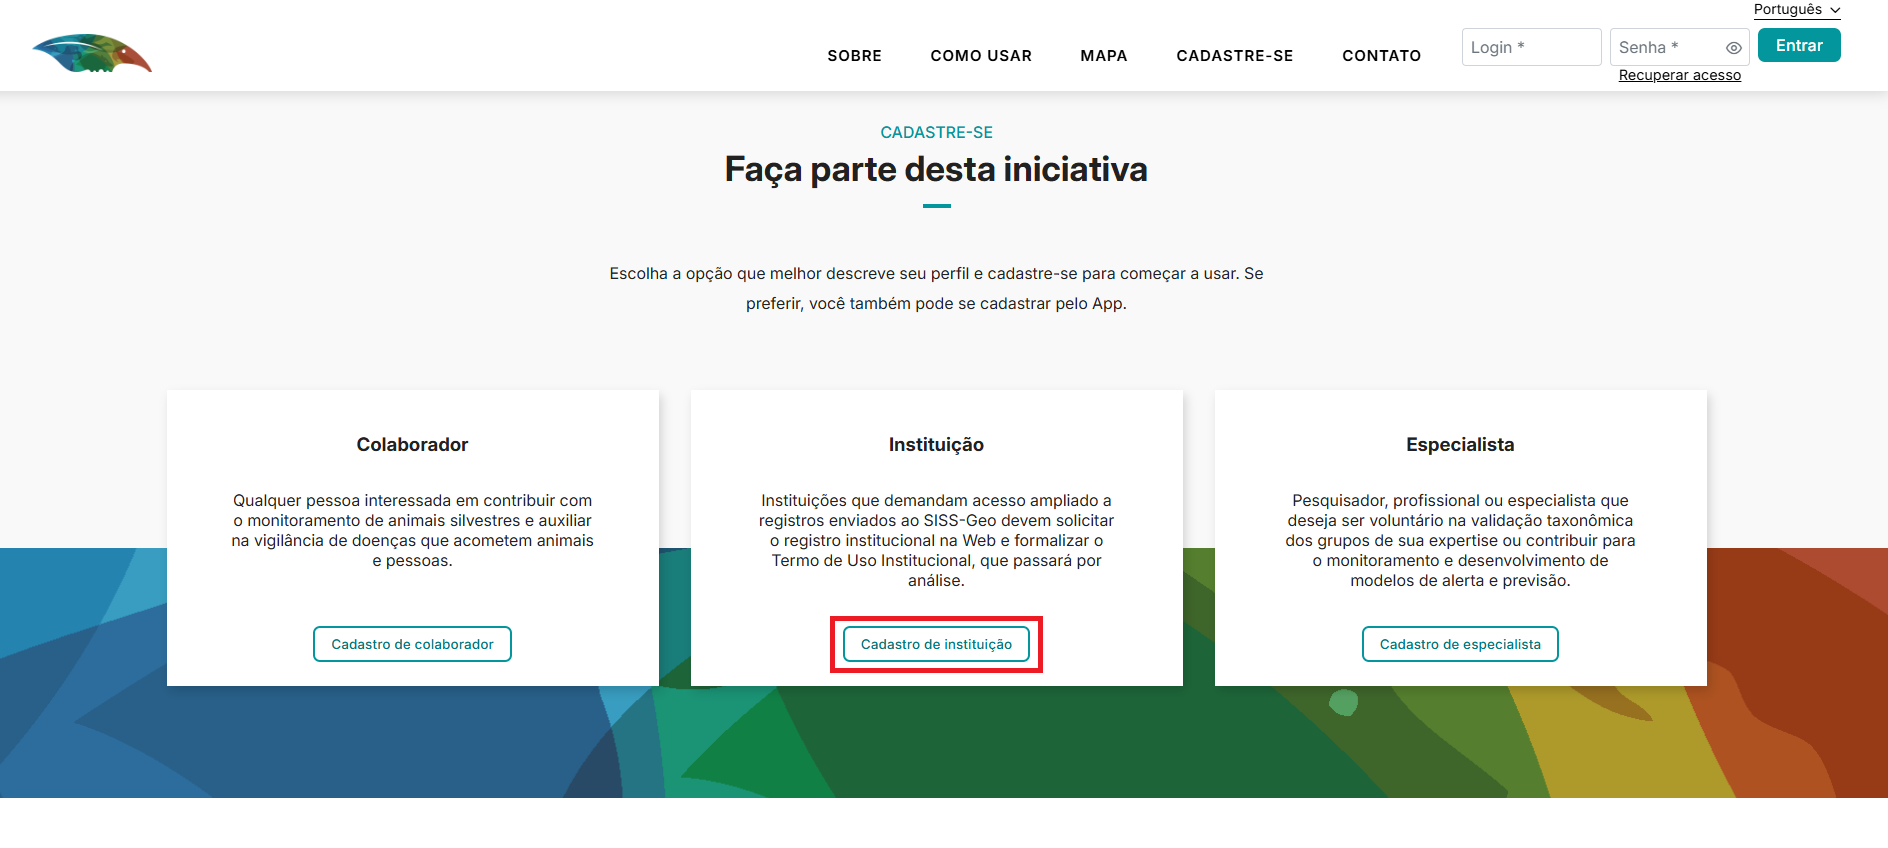The width and height of the screenshot is (1888, 848).
Task: Focus the Login input field
Action: coord(1530,48)
